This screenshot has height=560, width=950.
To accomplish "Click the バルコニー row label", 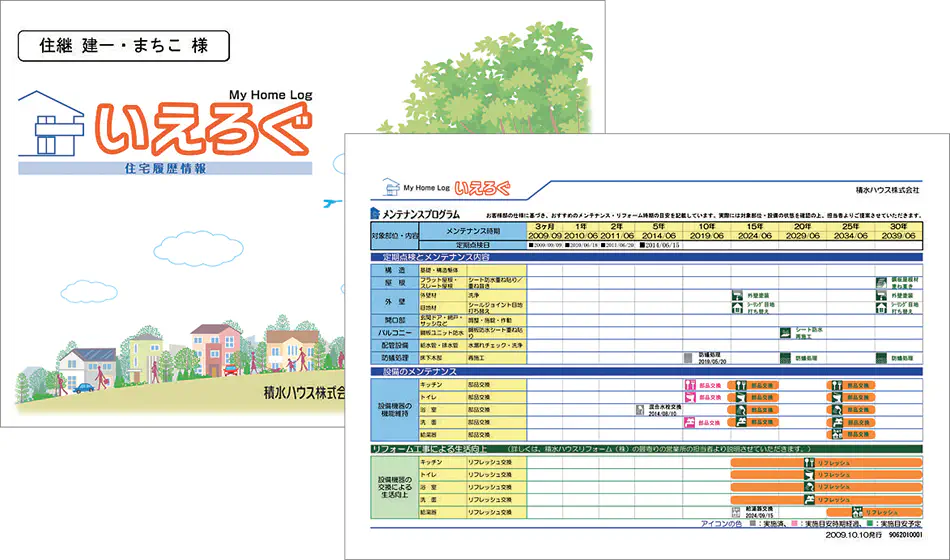I will pyautogui.click(x=394, y=333).
